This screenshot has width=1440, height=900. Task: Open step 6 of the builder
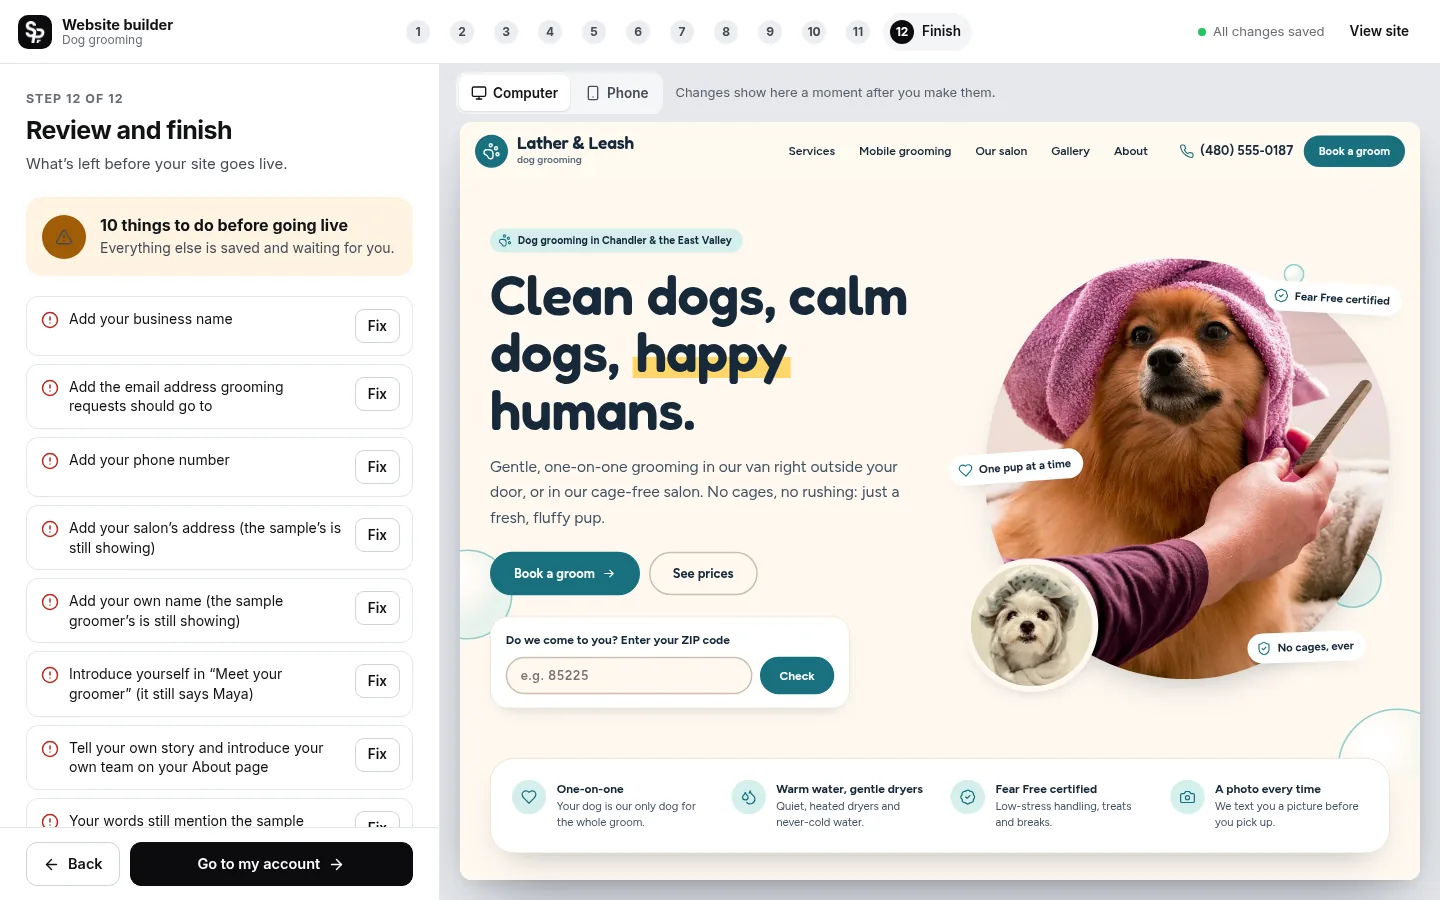point(638,32)
